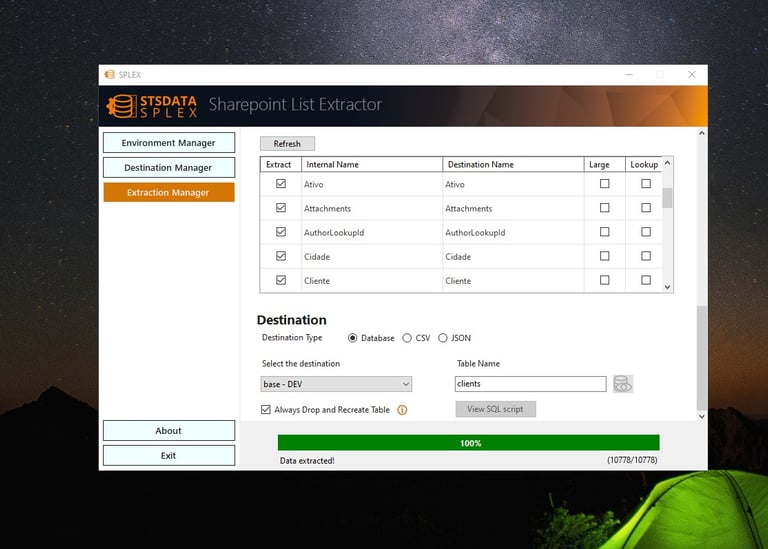
Task: Refresh the field list
Action: 287,143
